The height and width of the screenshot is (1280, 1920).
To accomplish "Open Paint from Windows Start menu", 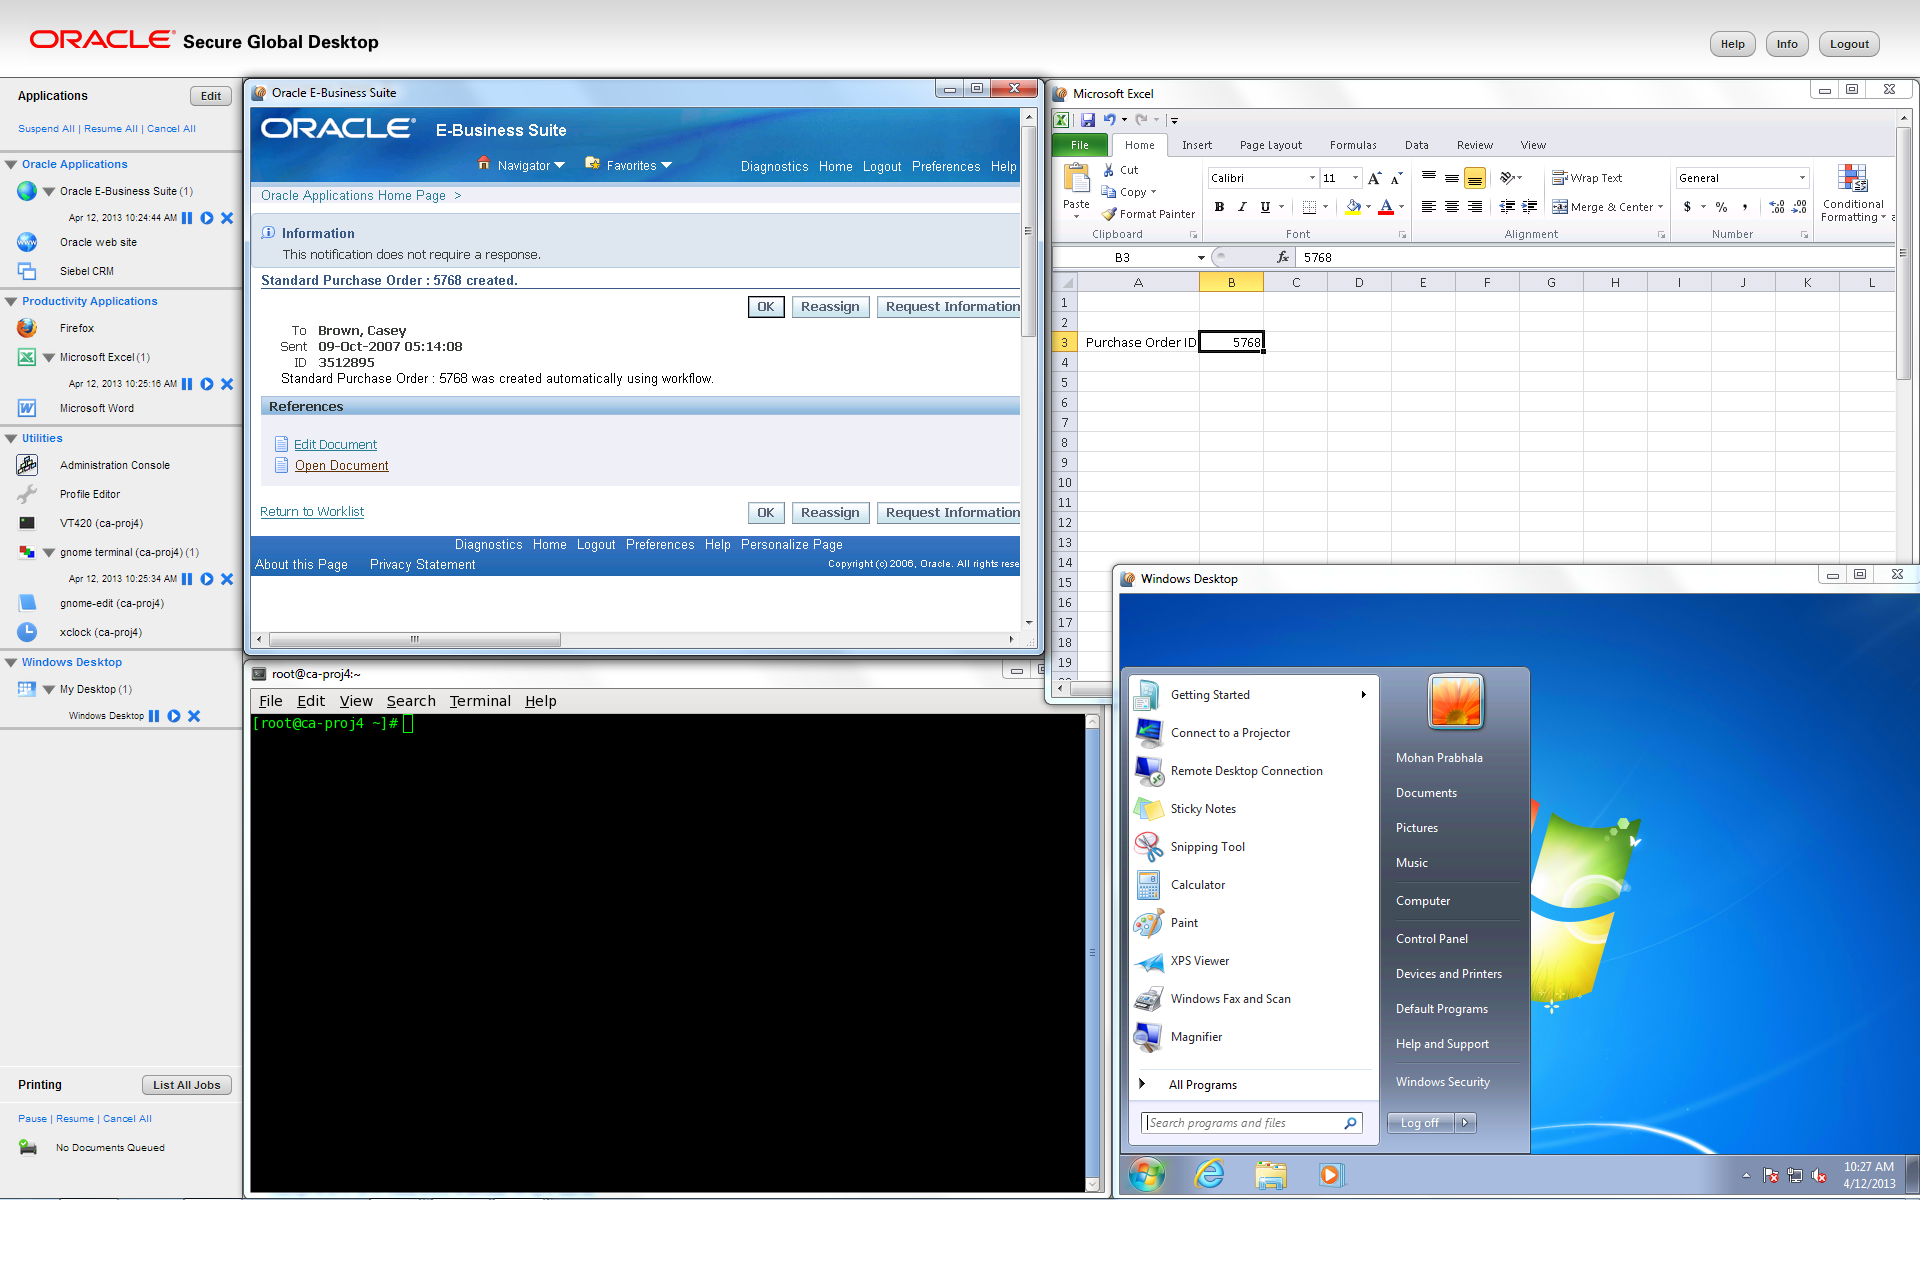I will [1184, 923].
